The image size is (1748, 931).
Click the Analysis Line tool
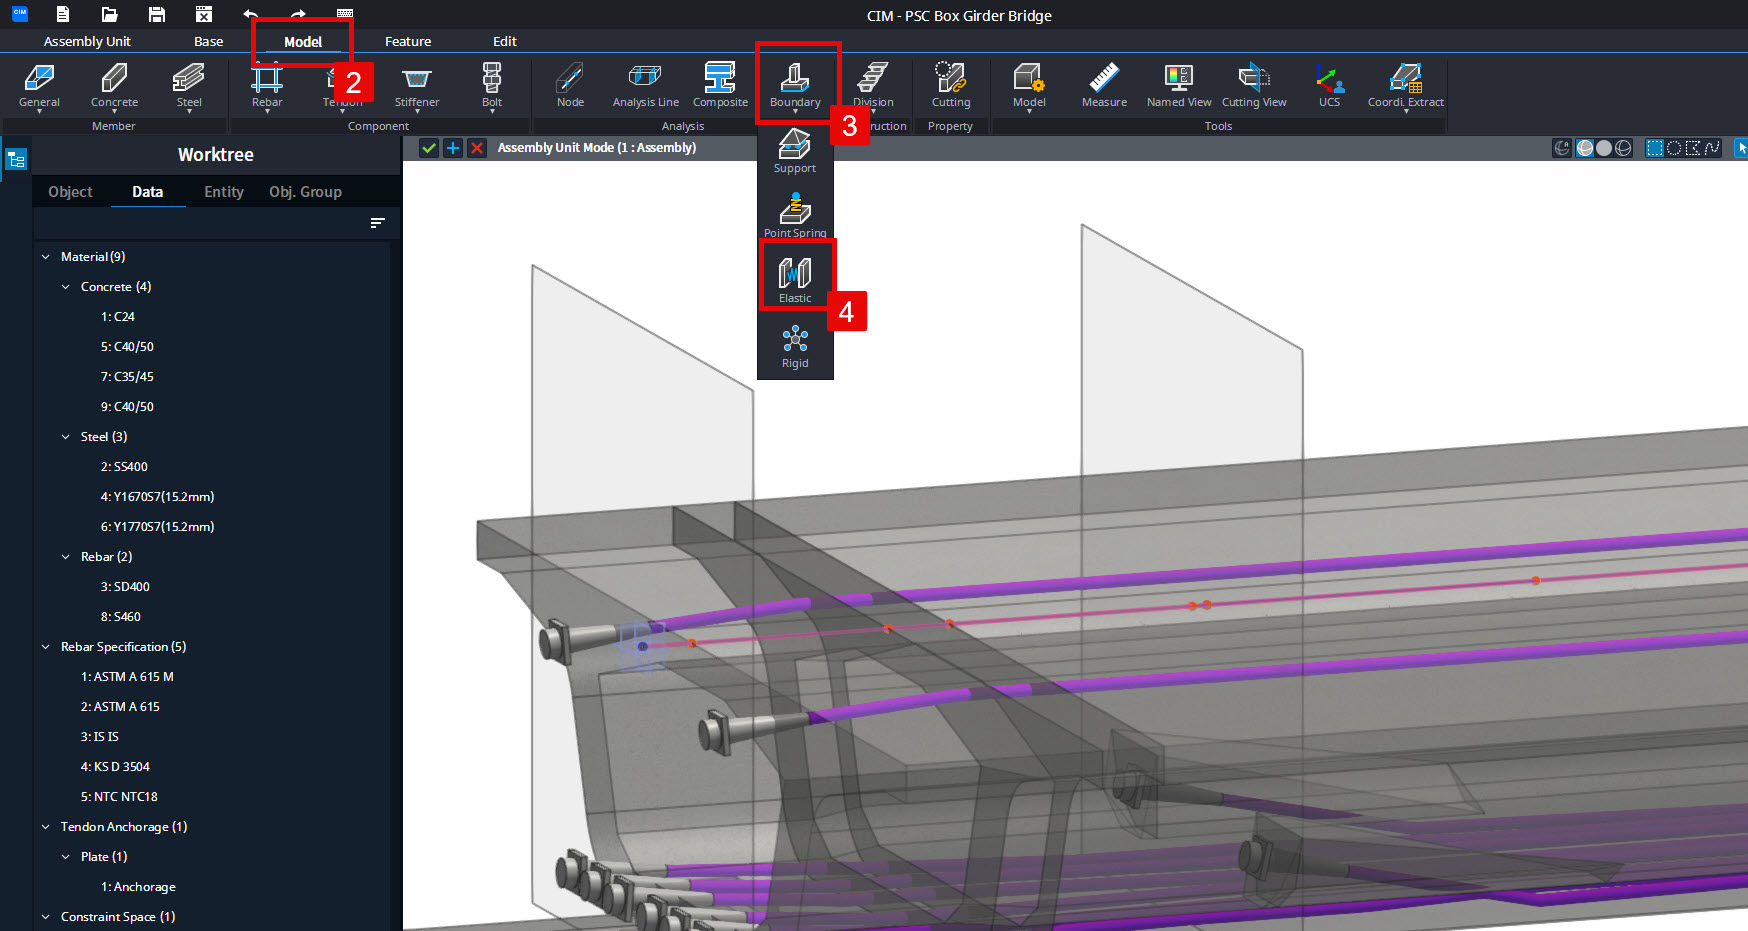[644, 85]
